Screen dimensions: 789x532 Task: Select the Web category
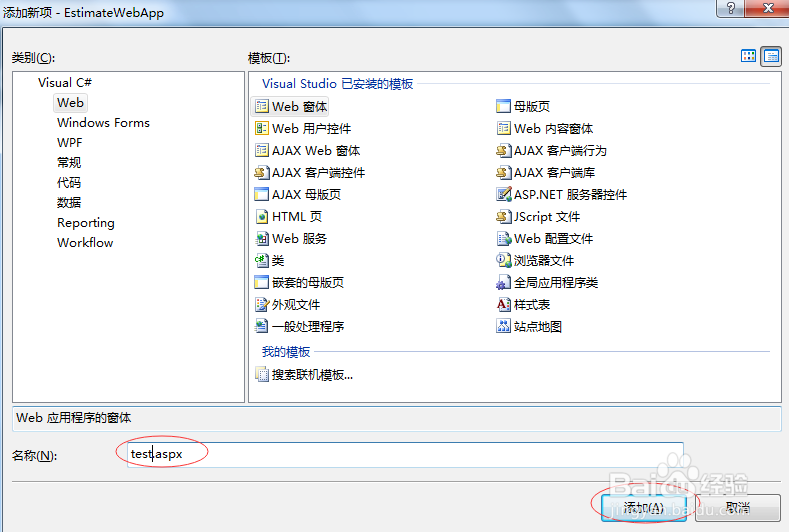click(70, 103)
